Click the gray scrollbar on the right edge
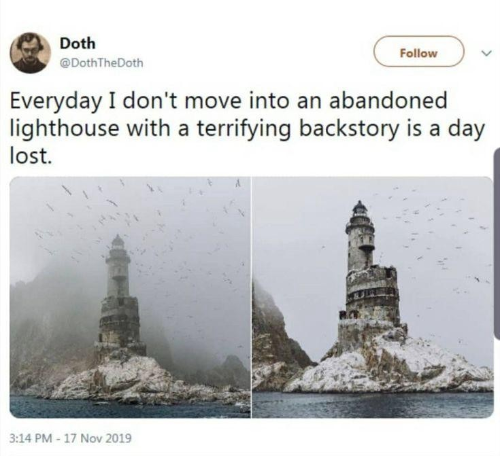The width and height of the screenshot is (500, 456). pos(497,243)
